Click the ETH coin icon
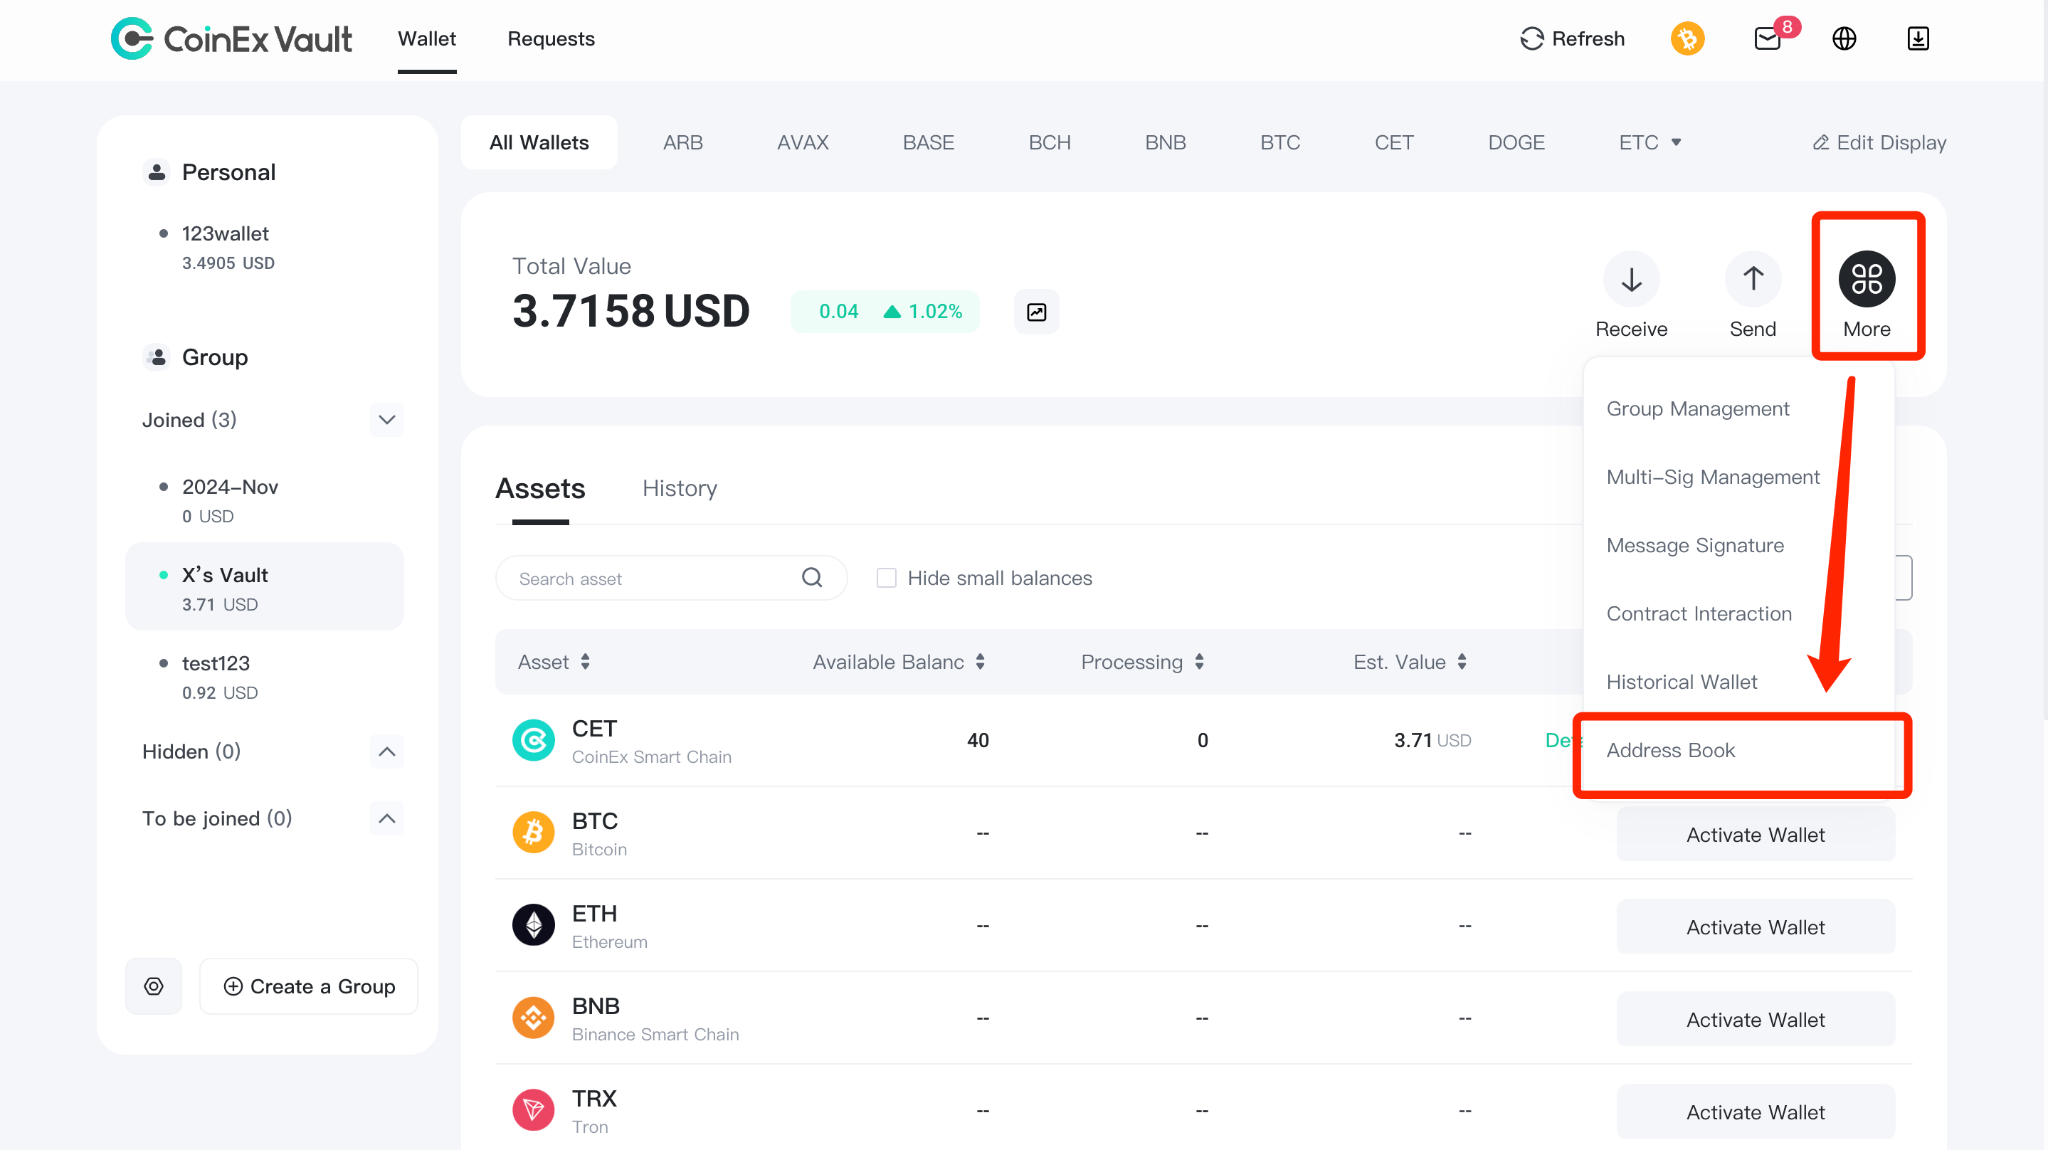The height and width of the screenshot is (1150, 2048). [x=534, y=925]
